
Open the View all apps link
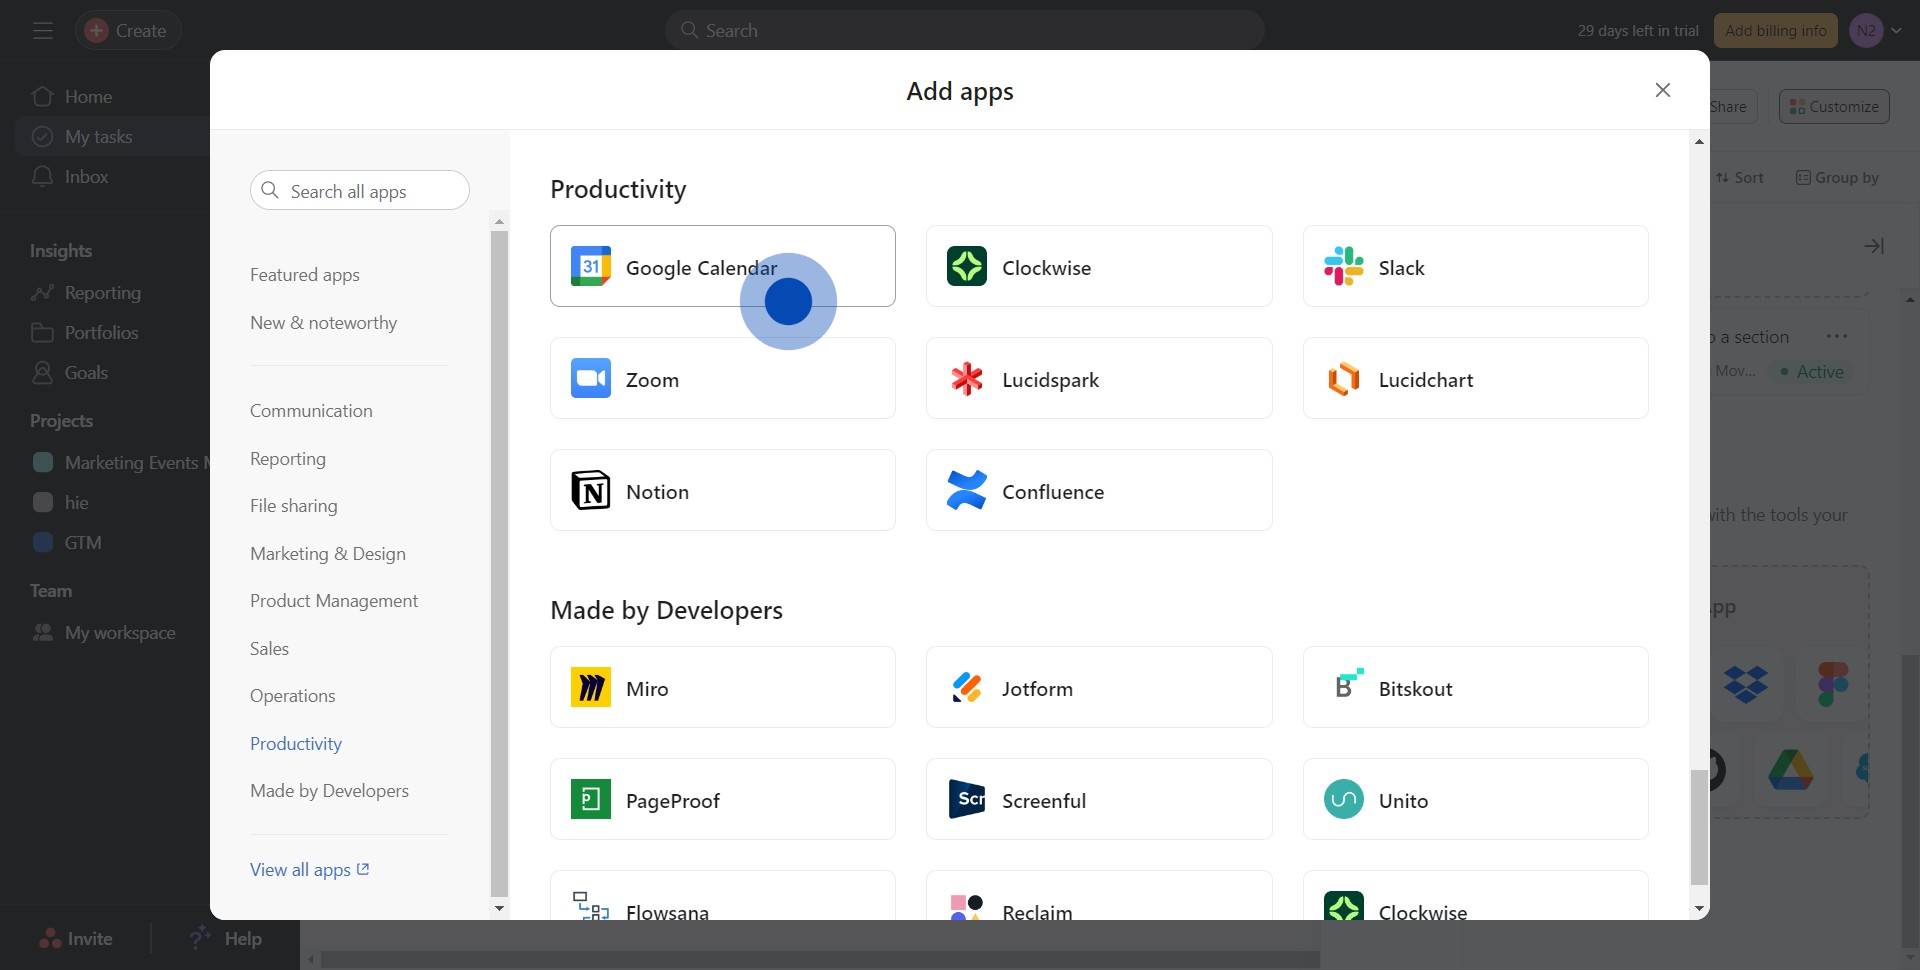309,869
